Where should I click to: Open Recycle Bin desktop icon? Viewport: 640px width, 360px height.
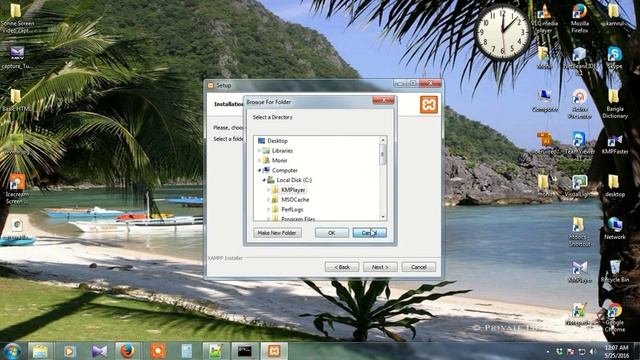coord(615,271)
